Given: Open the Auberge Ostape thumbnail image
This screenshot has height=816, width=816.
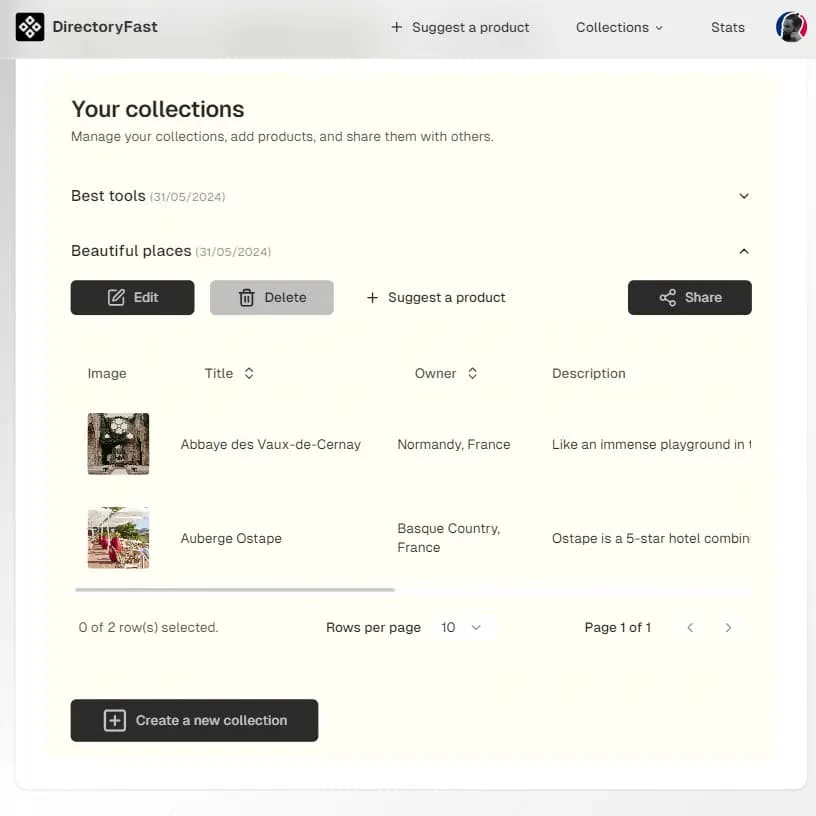Looking at the screenshot, I should [x=118, y=538].
